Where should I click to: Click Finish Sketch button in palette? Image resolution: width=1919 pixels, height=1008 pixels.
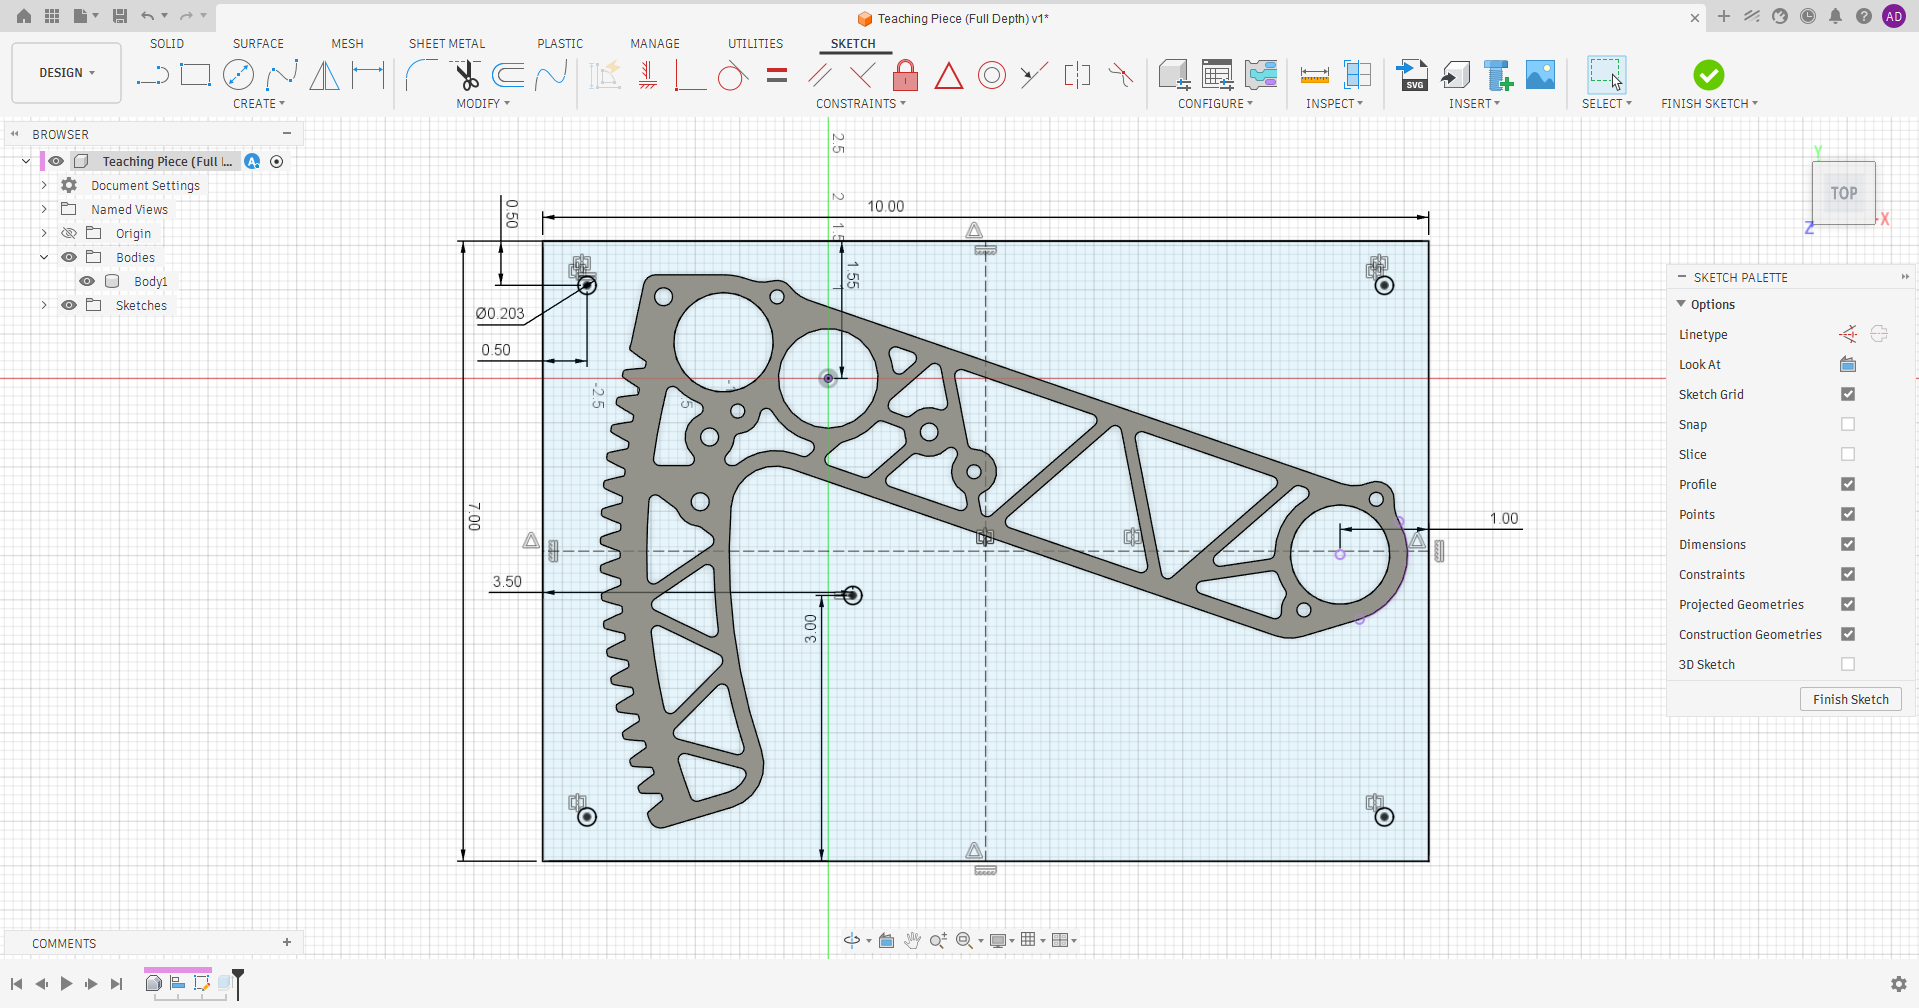[1850, 699]
